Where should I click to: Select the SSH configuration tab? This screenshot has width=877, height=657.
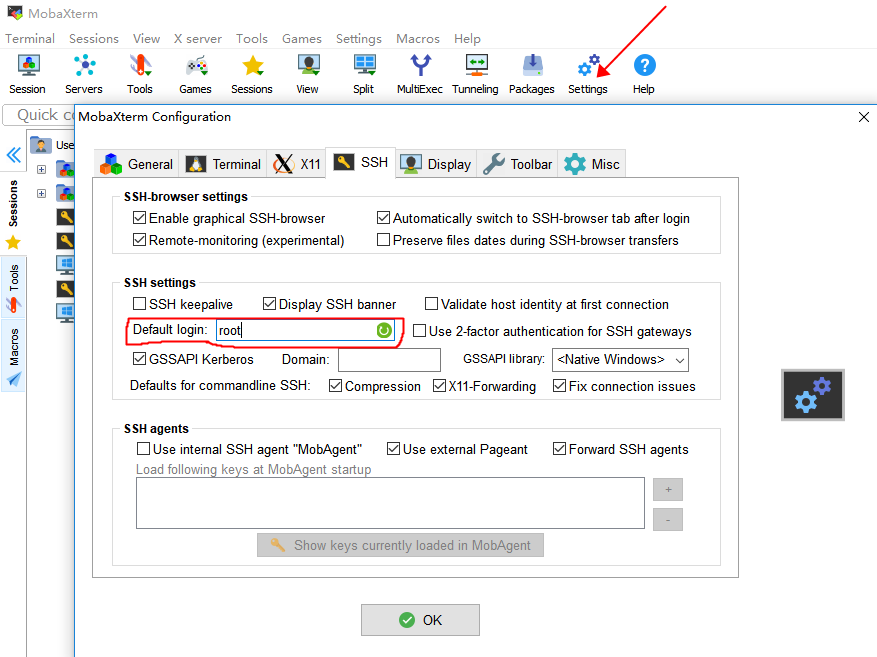click(x=361, y=162)
